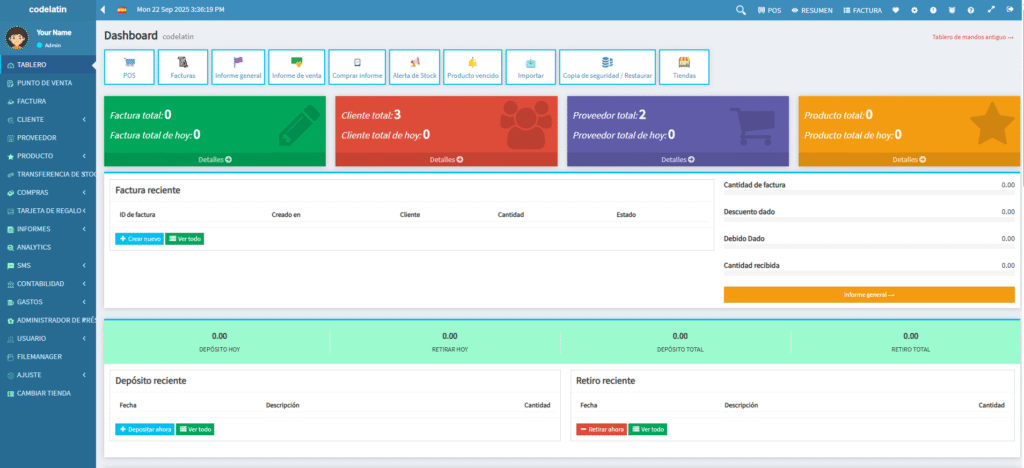The height and width of the screenshot is (468, 1024).
Task: Click the search magnifier icon in top bar
Action: tap(741, 9)
